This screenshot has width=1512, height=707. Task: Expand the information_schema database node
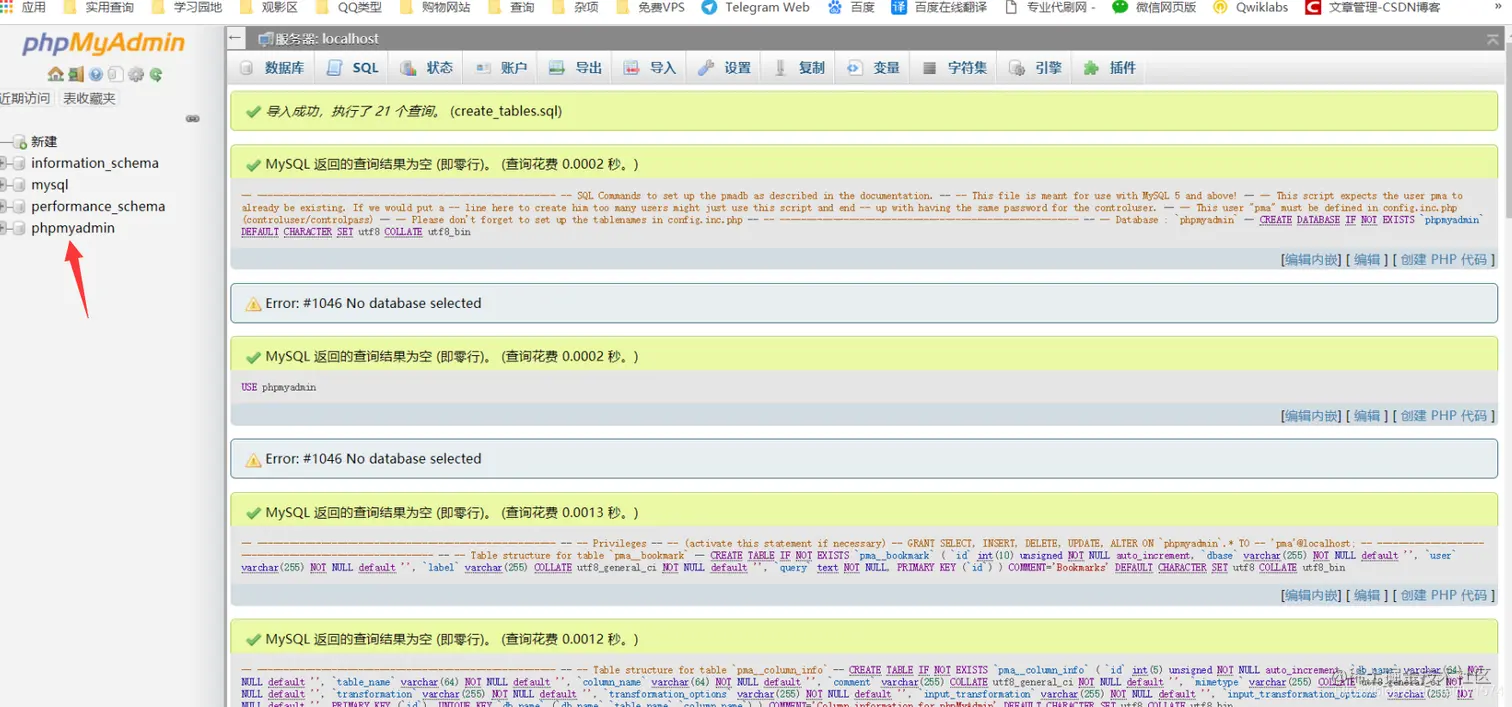tap(4, 163)
